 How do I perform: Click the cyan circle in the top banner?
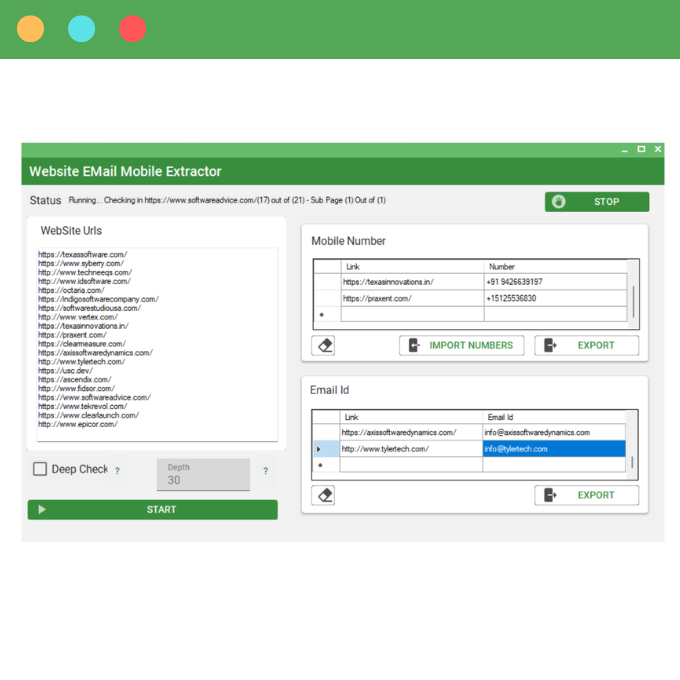[x=81, y=29]
